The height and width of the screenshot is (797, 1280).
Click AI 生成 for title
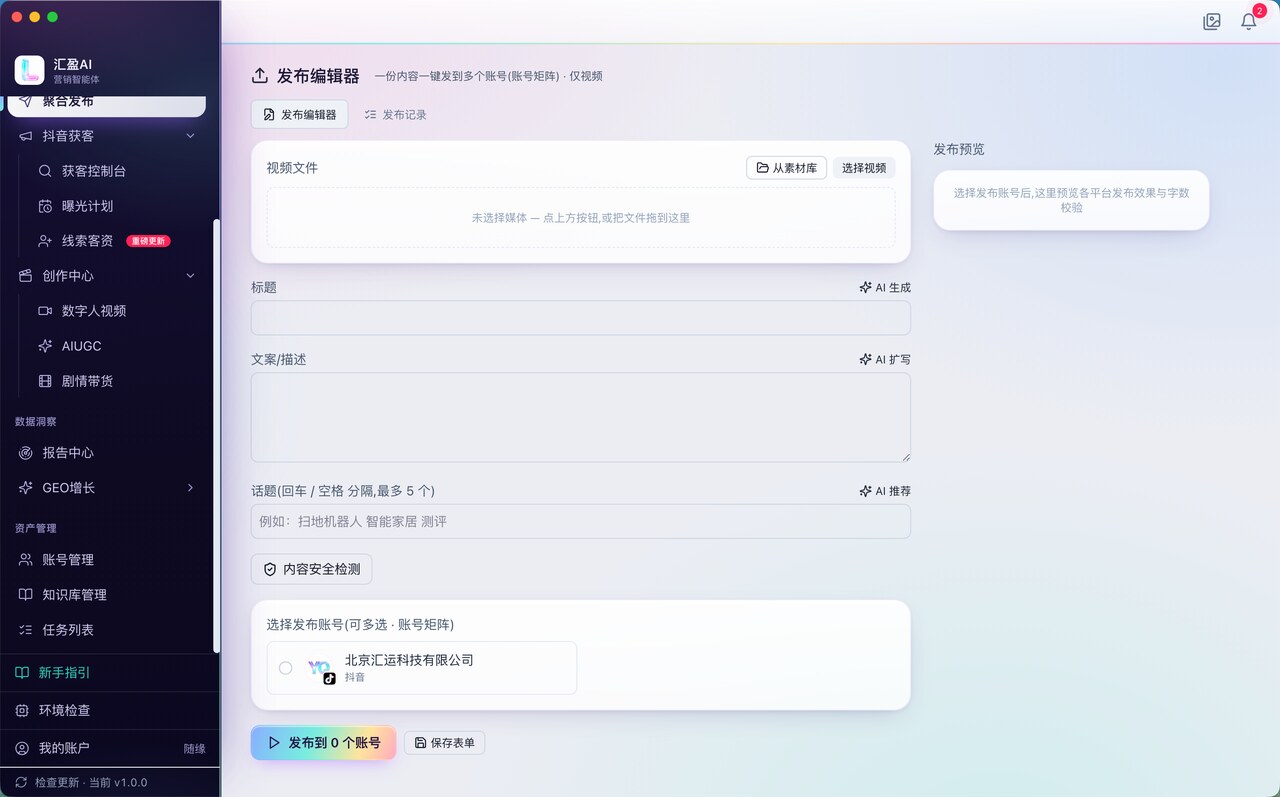click(x=885, y=288)
